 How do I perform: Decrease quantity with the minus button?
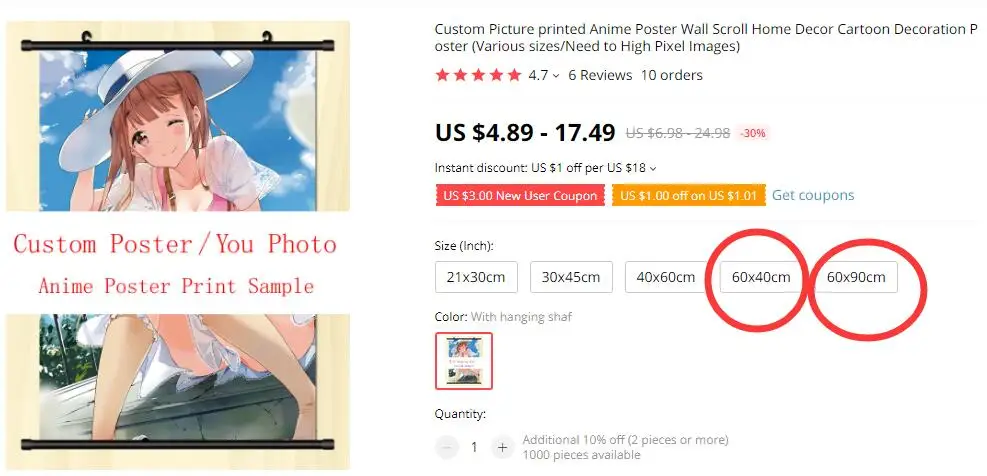[x=446, y=448]
